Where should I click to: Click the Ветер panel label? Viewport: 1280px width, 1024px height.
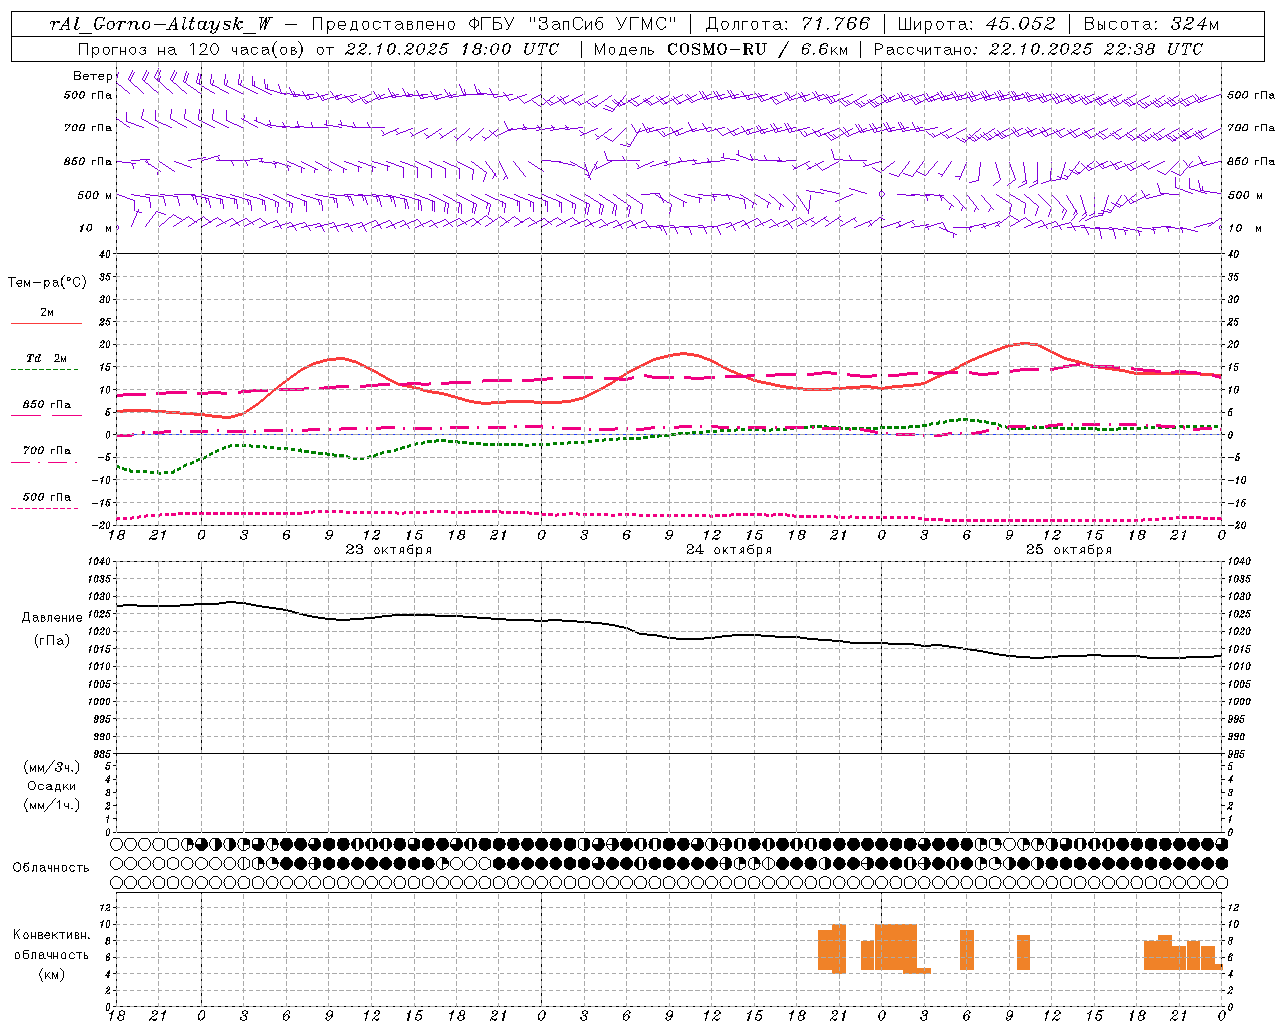click(92, 76)
